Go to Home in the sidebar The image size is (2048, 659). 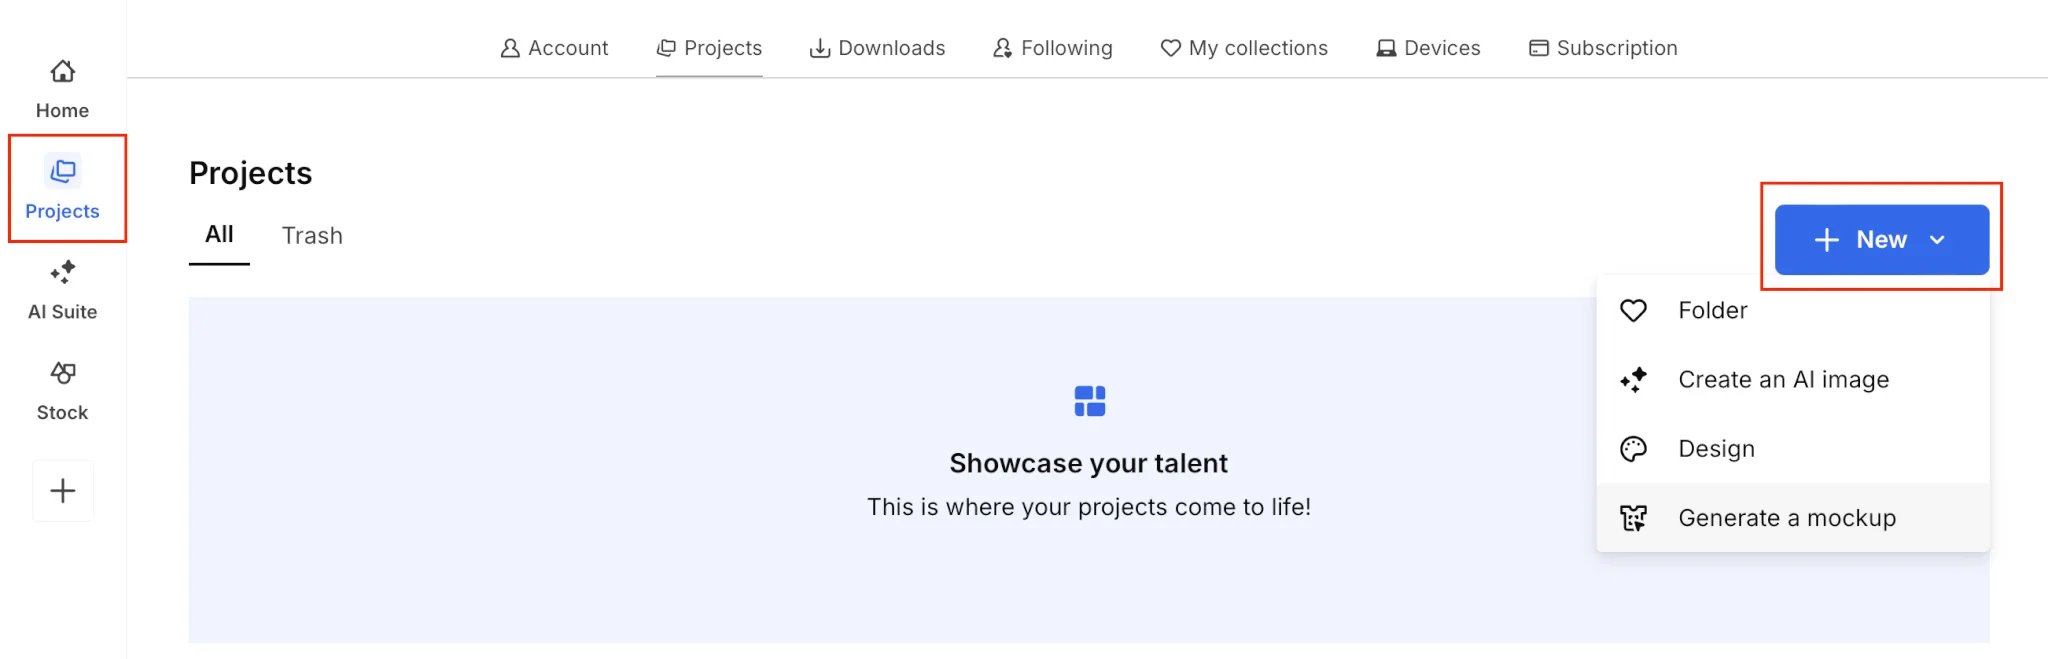pos(62,88)
